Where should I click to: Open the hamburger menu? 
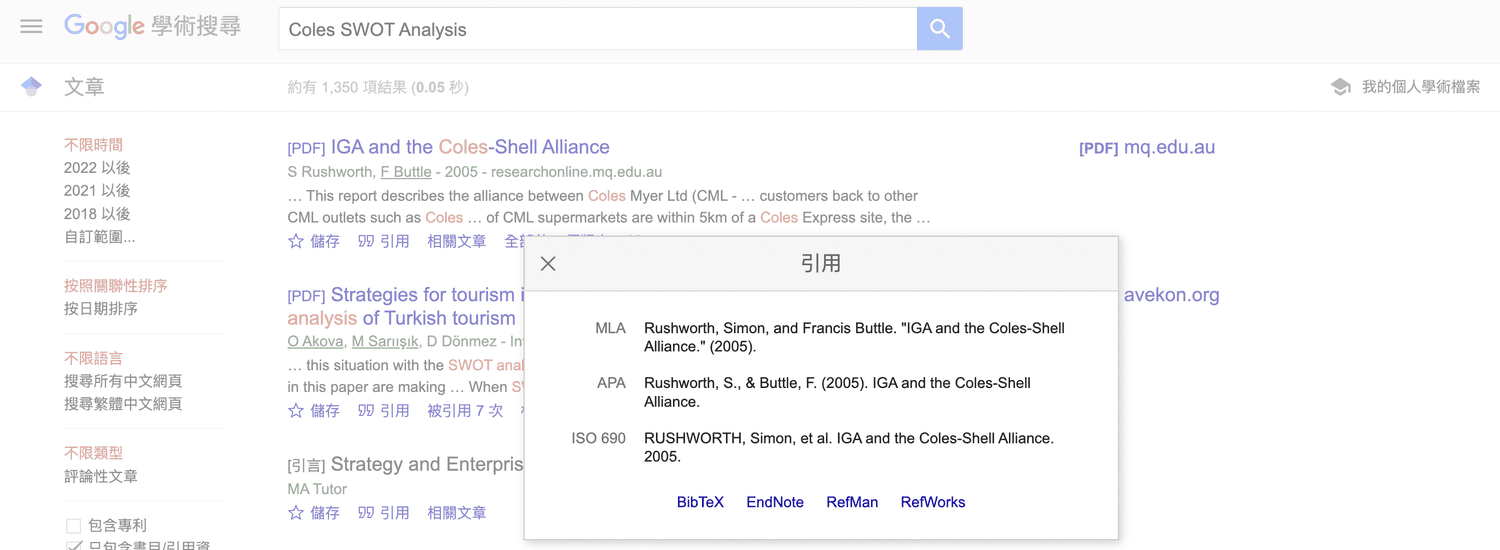(x=31, y=27)
